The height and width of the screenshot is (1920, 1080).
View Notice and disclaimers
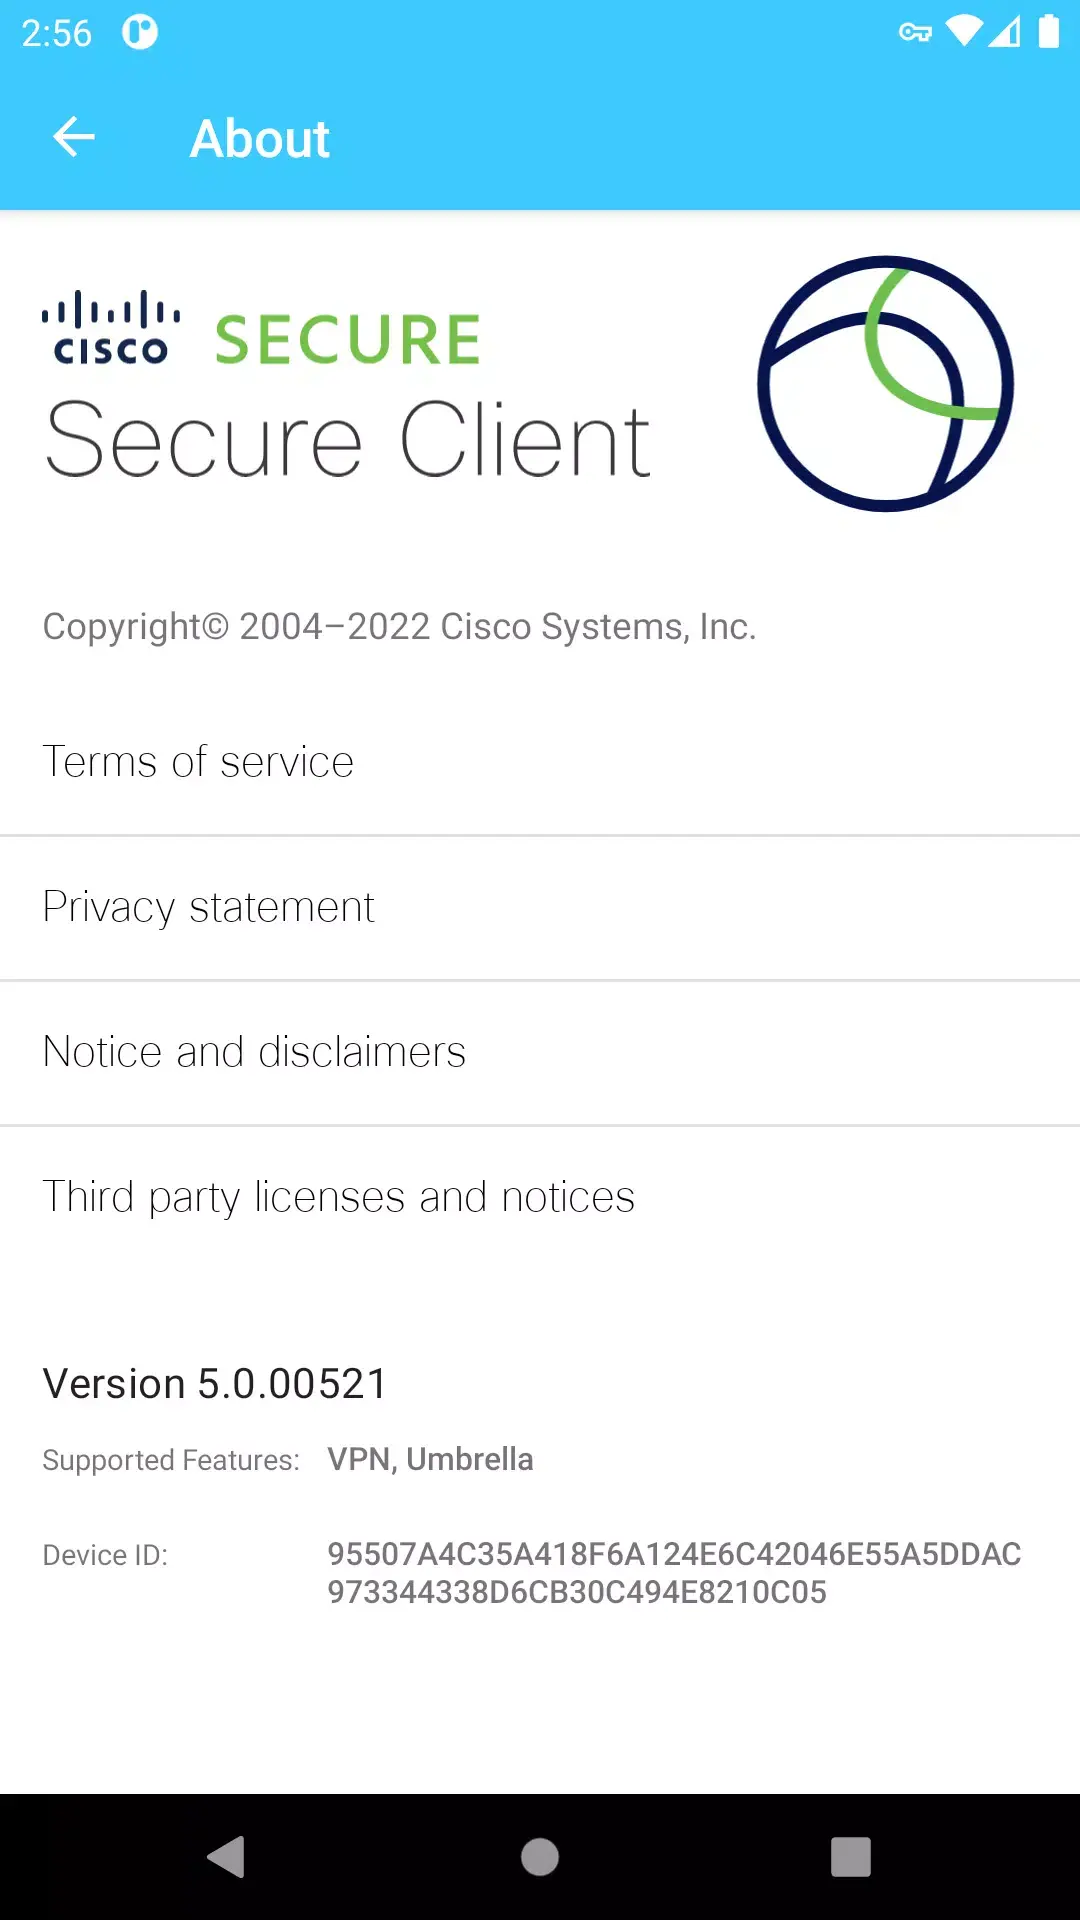(x=253, y=1051)
